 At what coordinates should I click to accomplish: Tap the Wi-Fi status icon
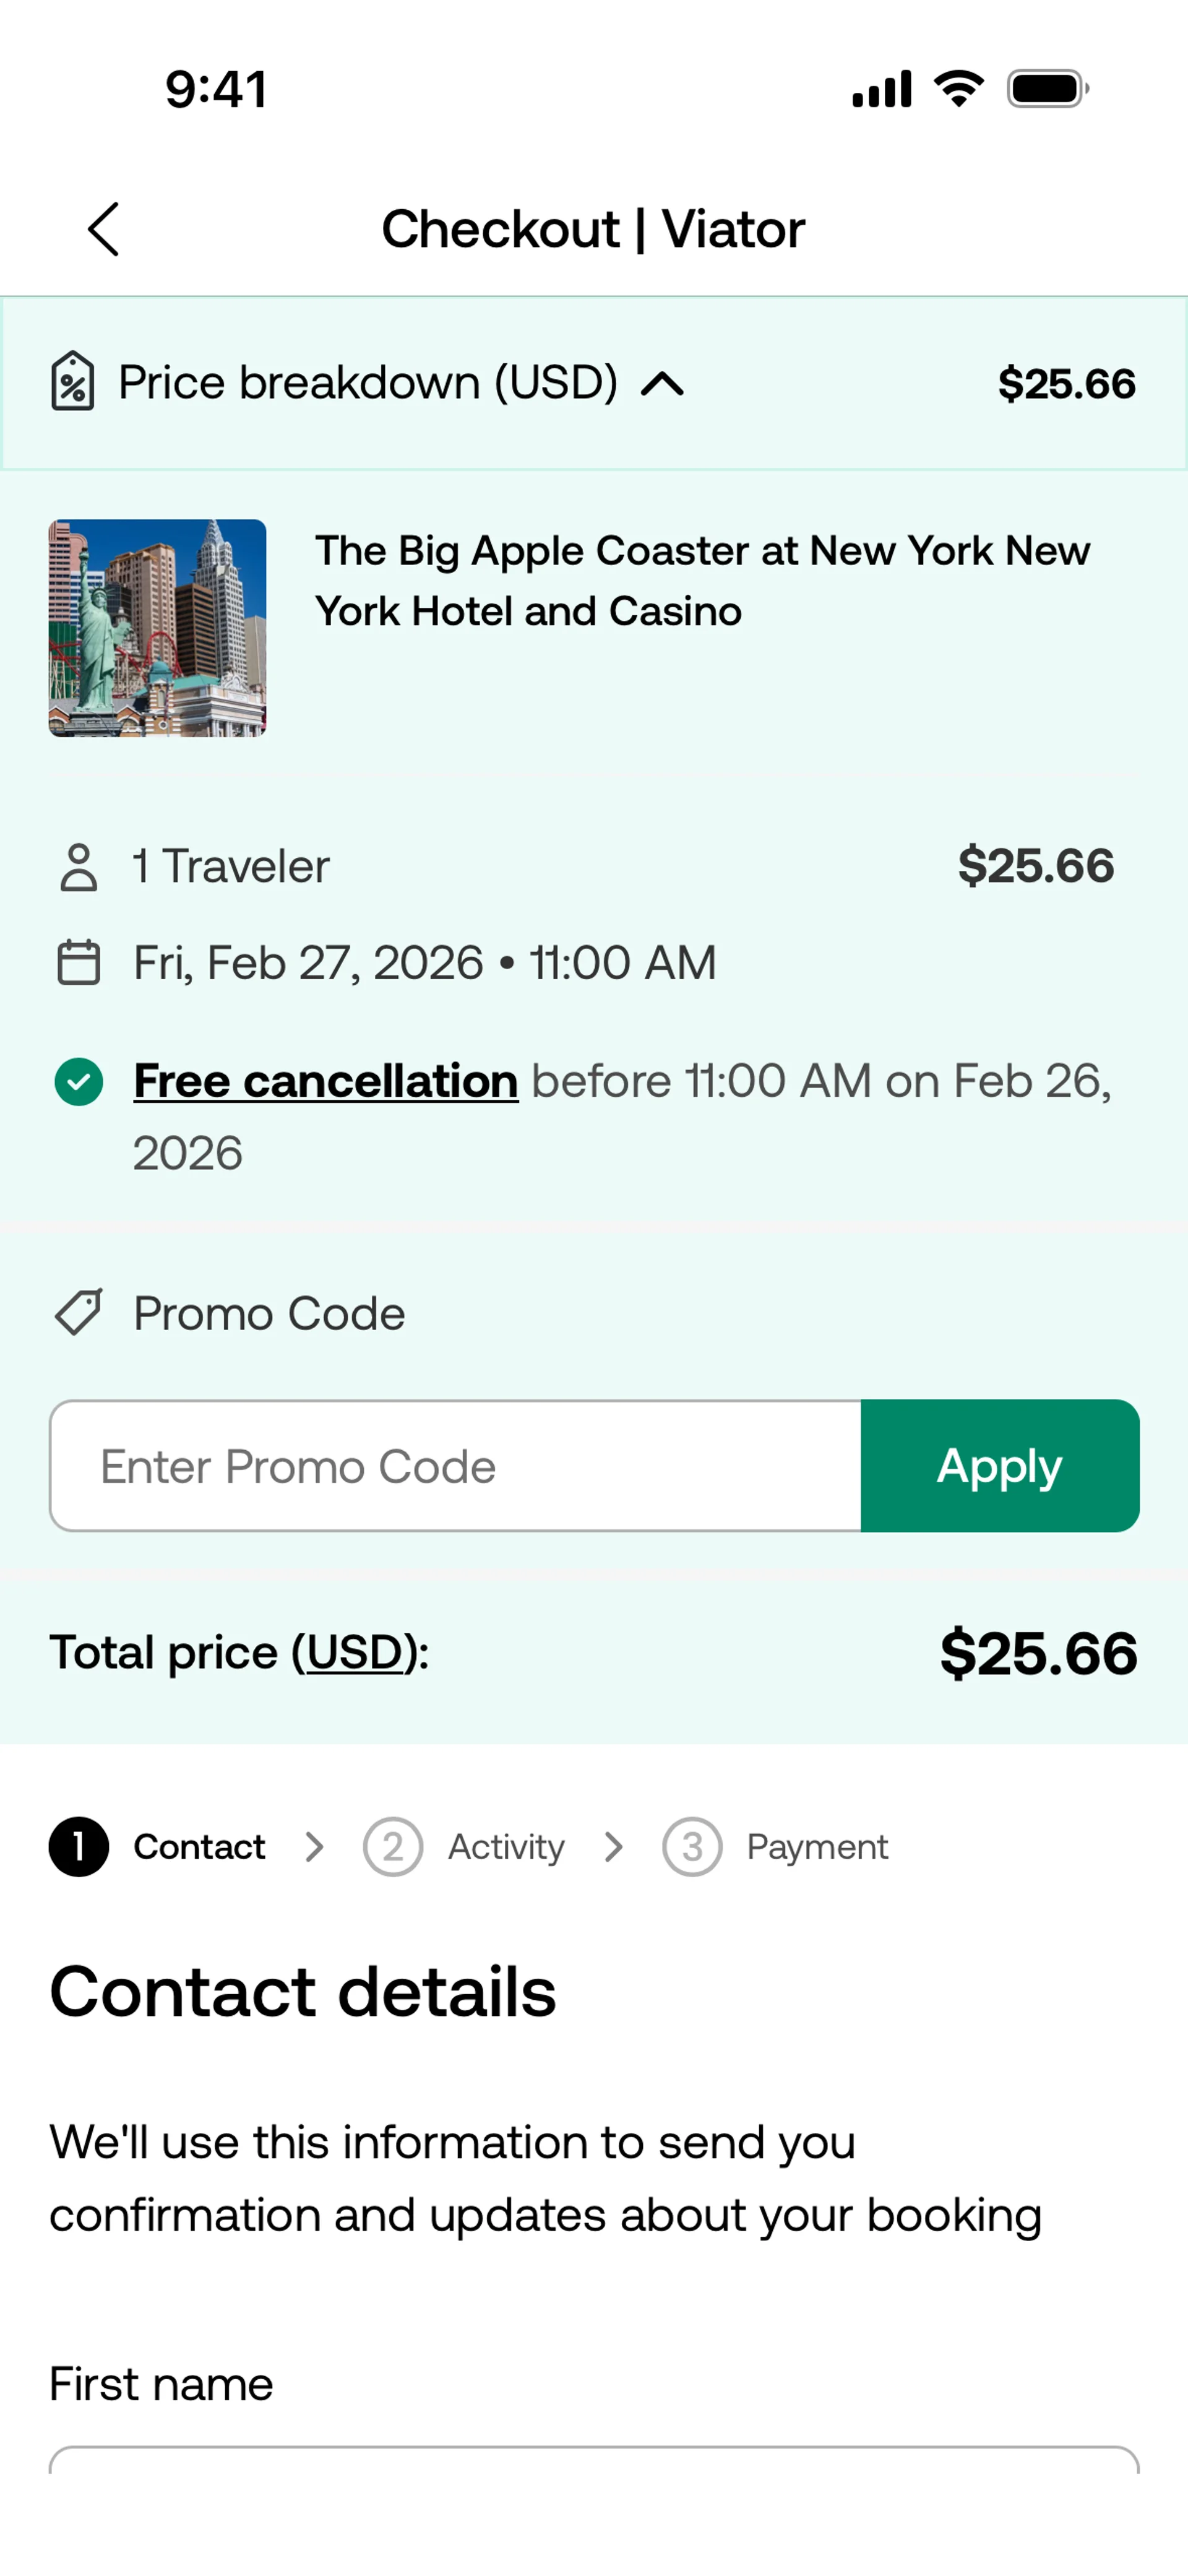pyautogui.click(x=958, y=89)
